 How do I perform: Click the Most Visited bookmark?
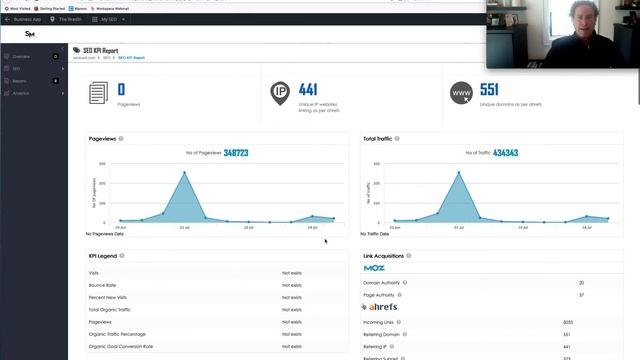pos(18,9)
